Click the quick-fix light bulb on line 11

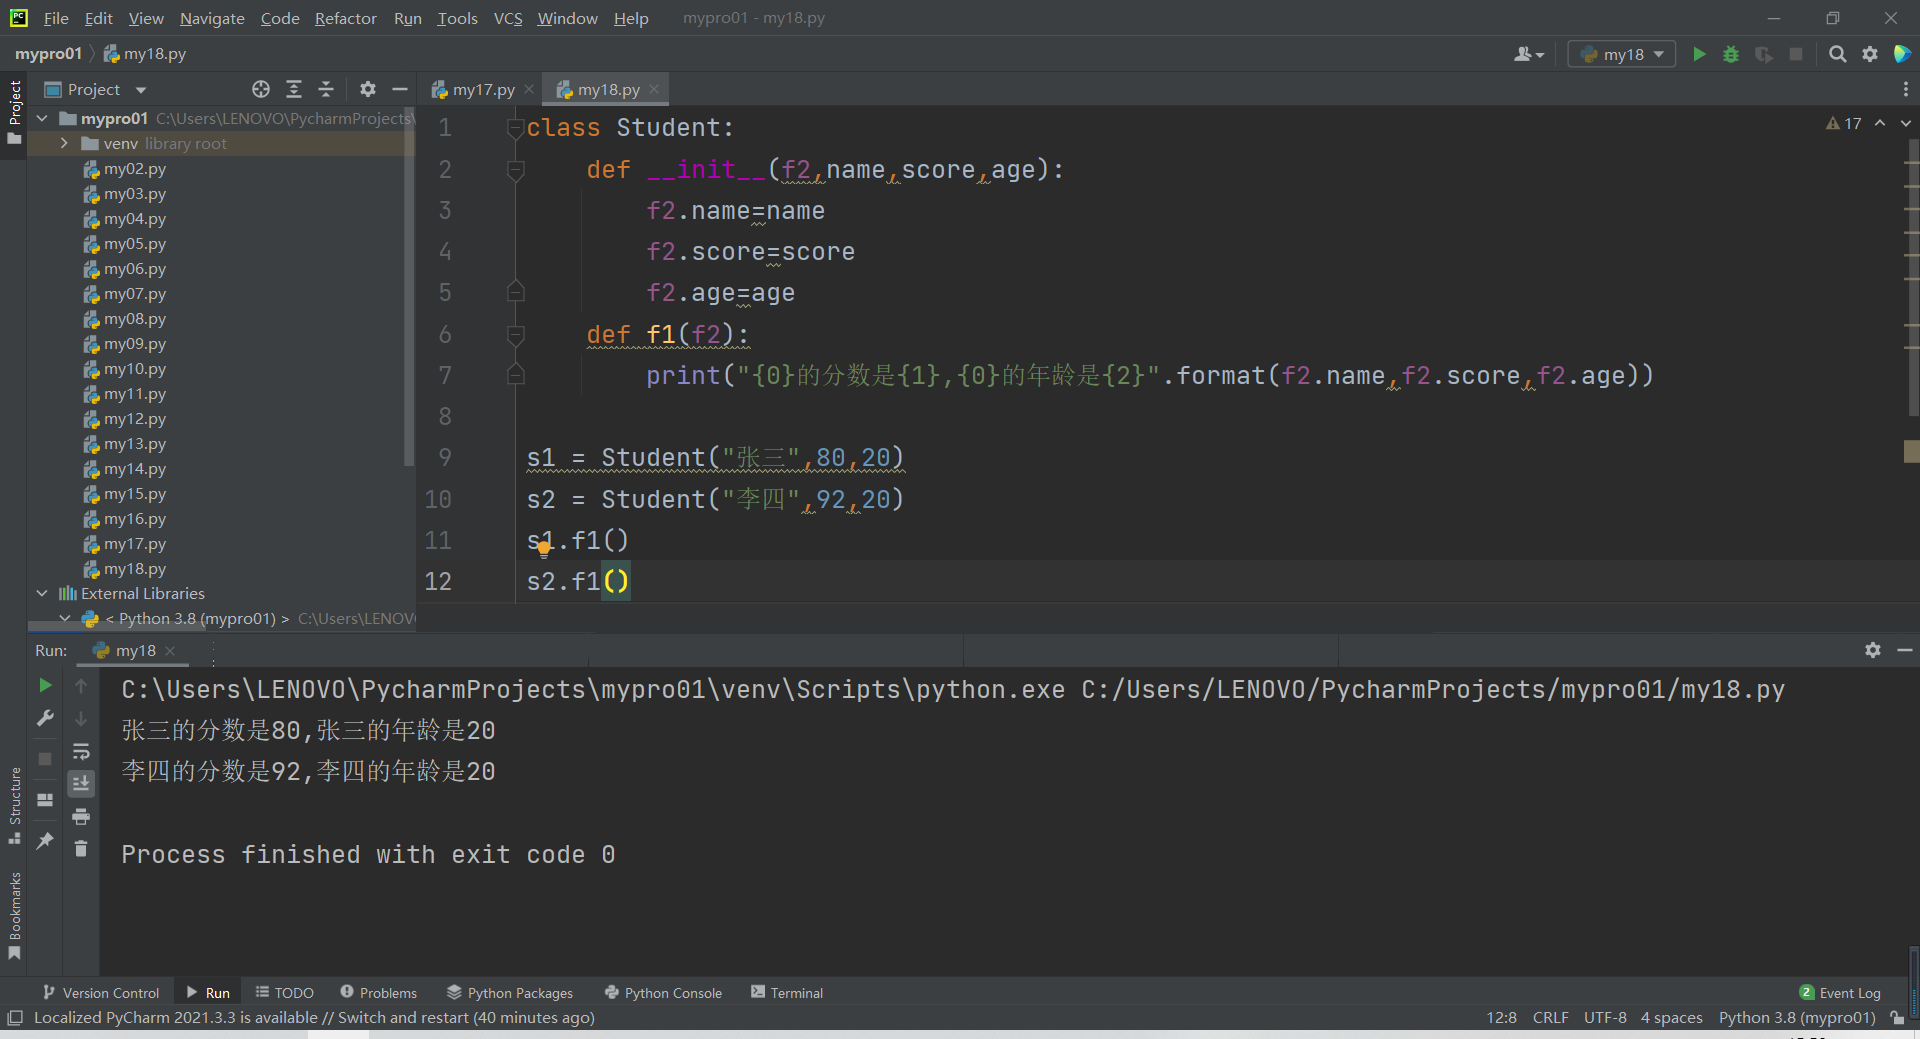pos(543,547)
